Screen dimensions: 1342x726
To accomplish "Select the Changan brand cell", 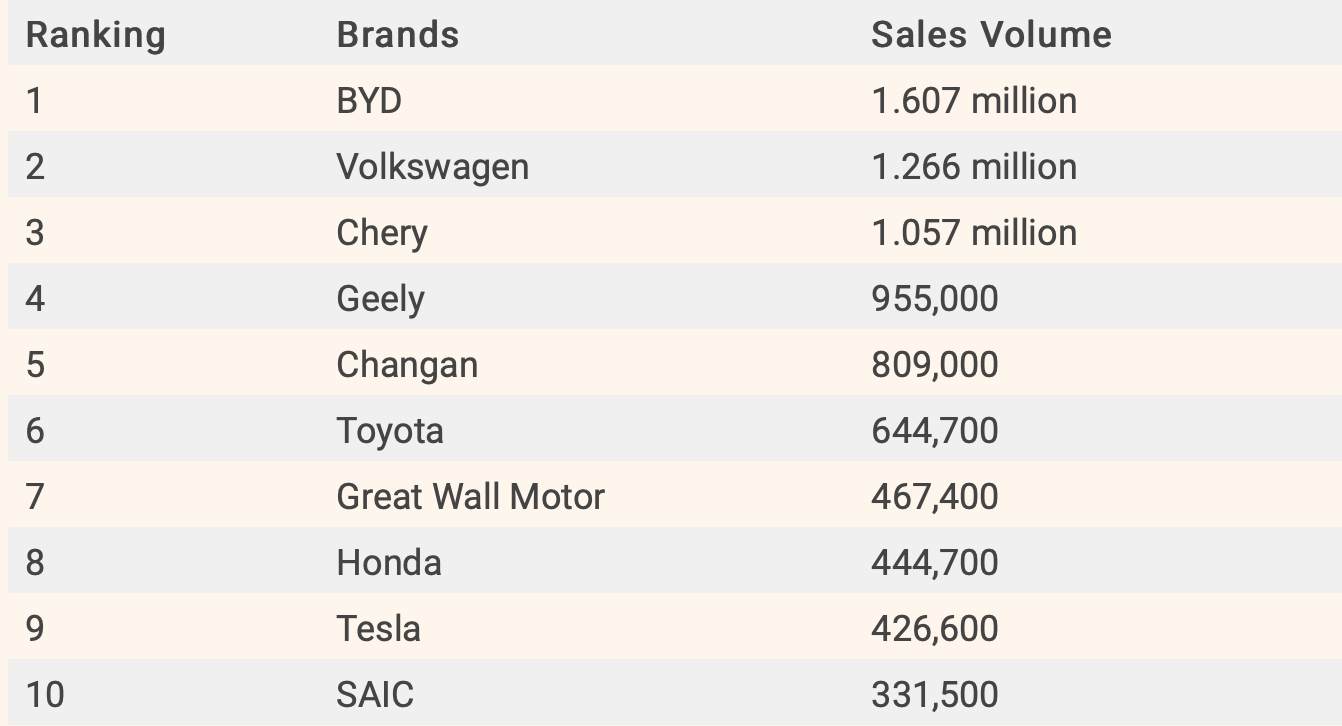I will pyautogui.click(x=406, y=365).
